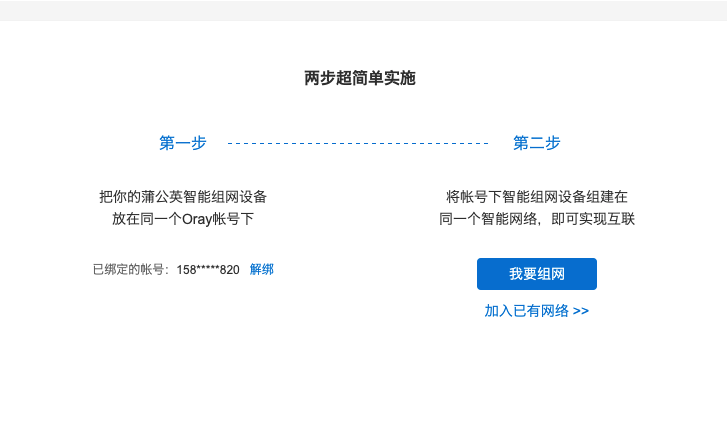The height and width of the screenshot is (446, 727).
Task: Click the bound account number 158*****820
Action: 208,270
